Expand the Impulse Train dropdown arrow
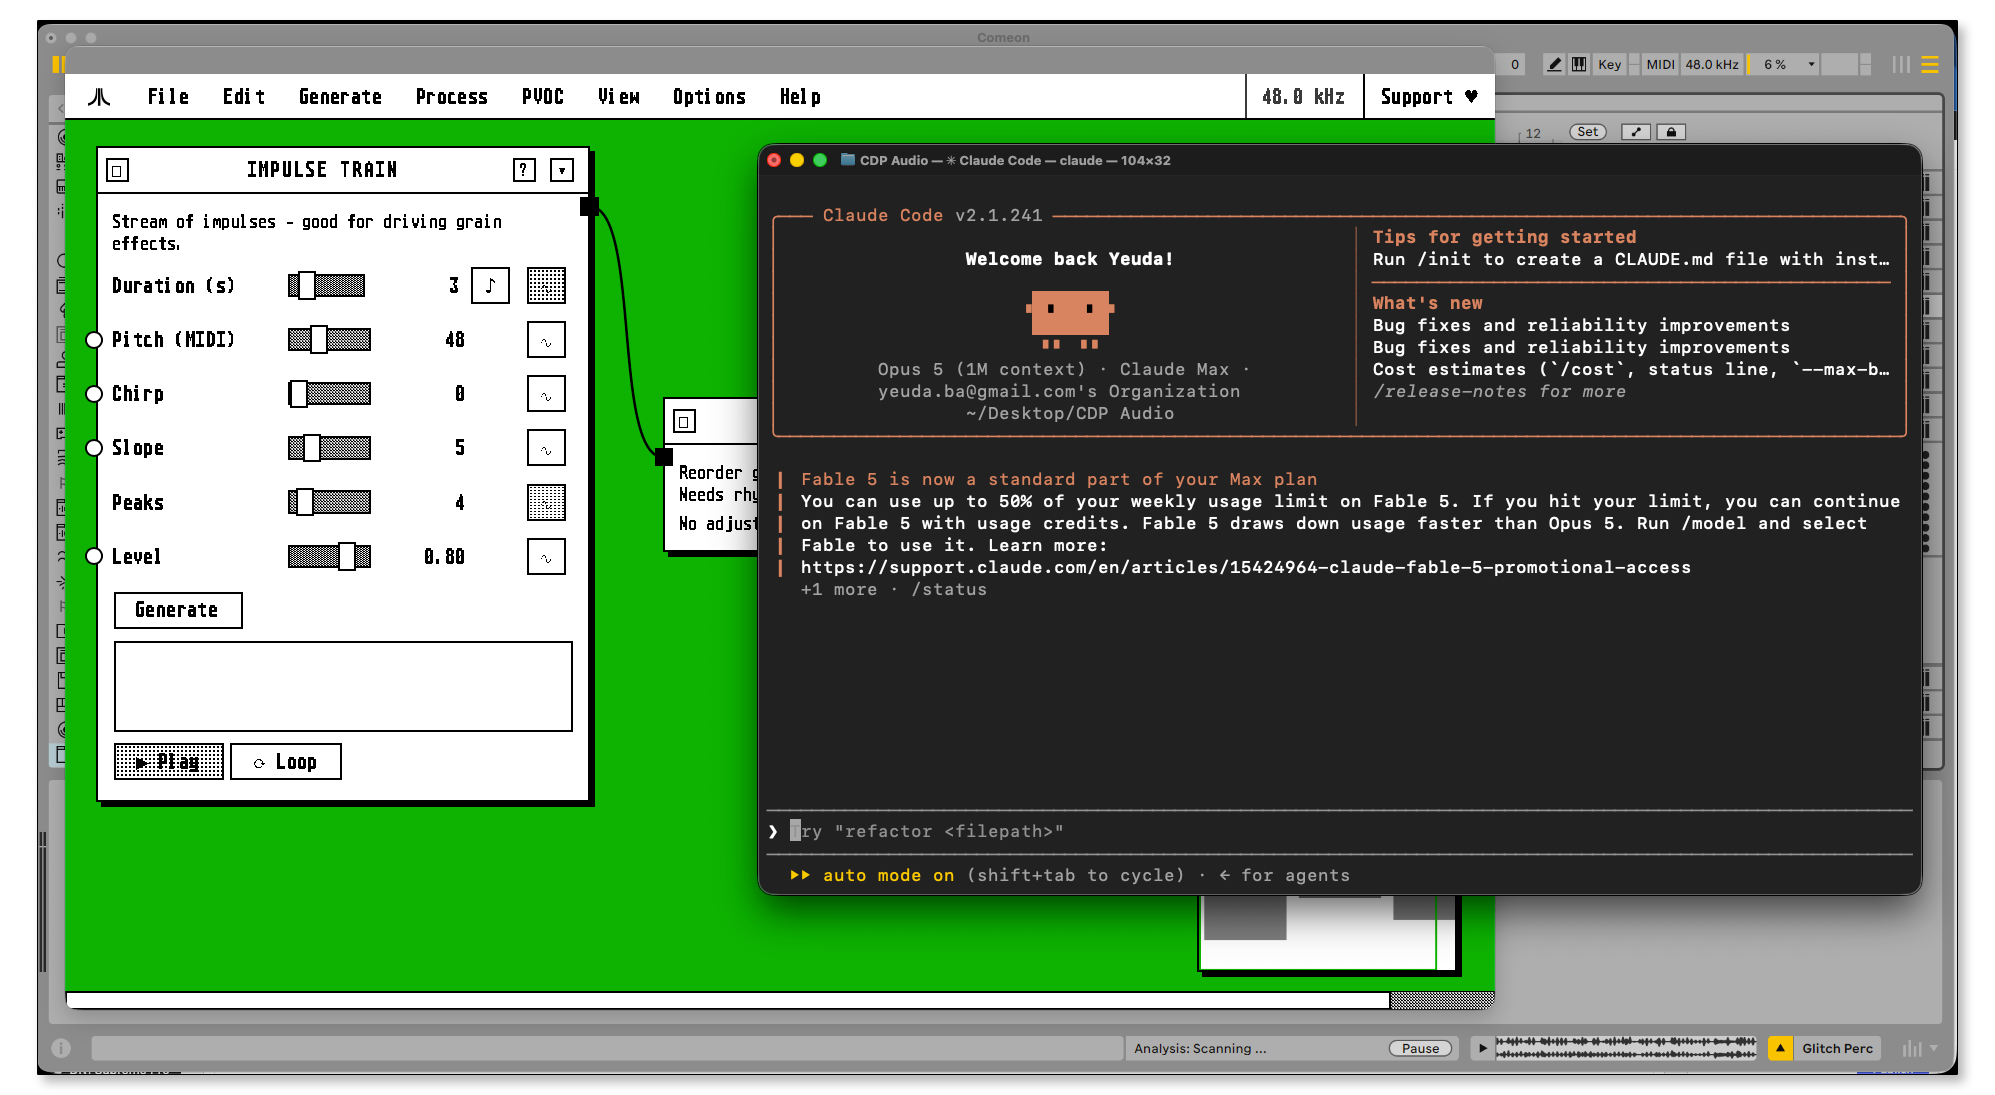This screenshot has width=1995, height=1095. [562, 170]
